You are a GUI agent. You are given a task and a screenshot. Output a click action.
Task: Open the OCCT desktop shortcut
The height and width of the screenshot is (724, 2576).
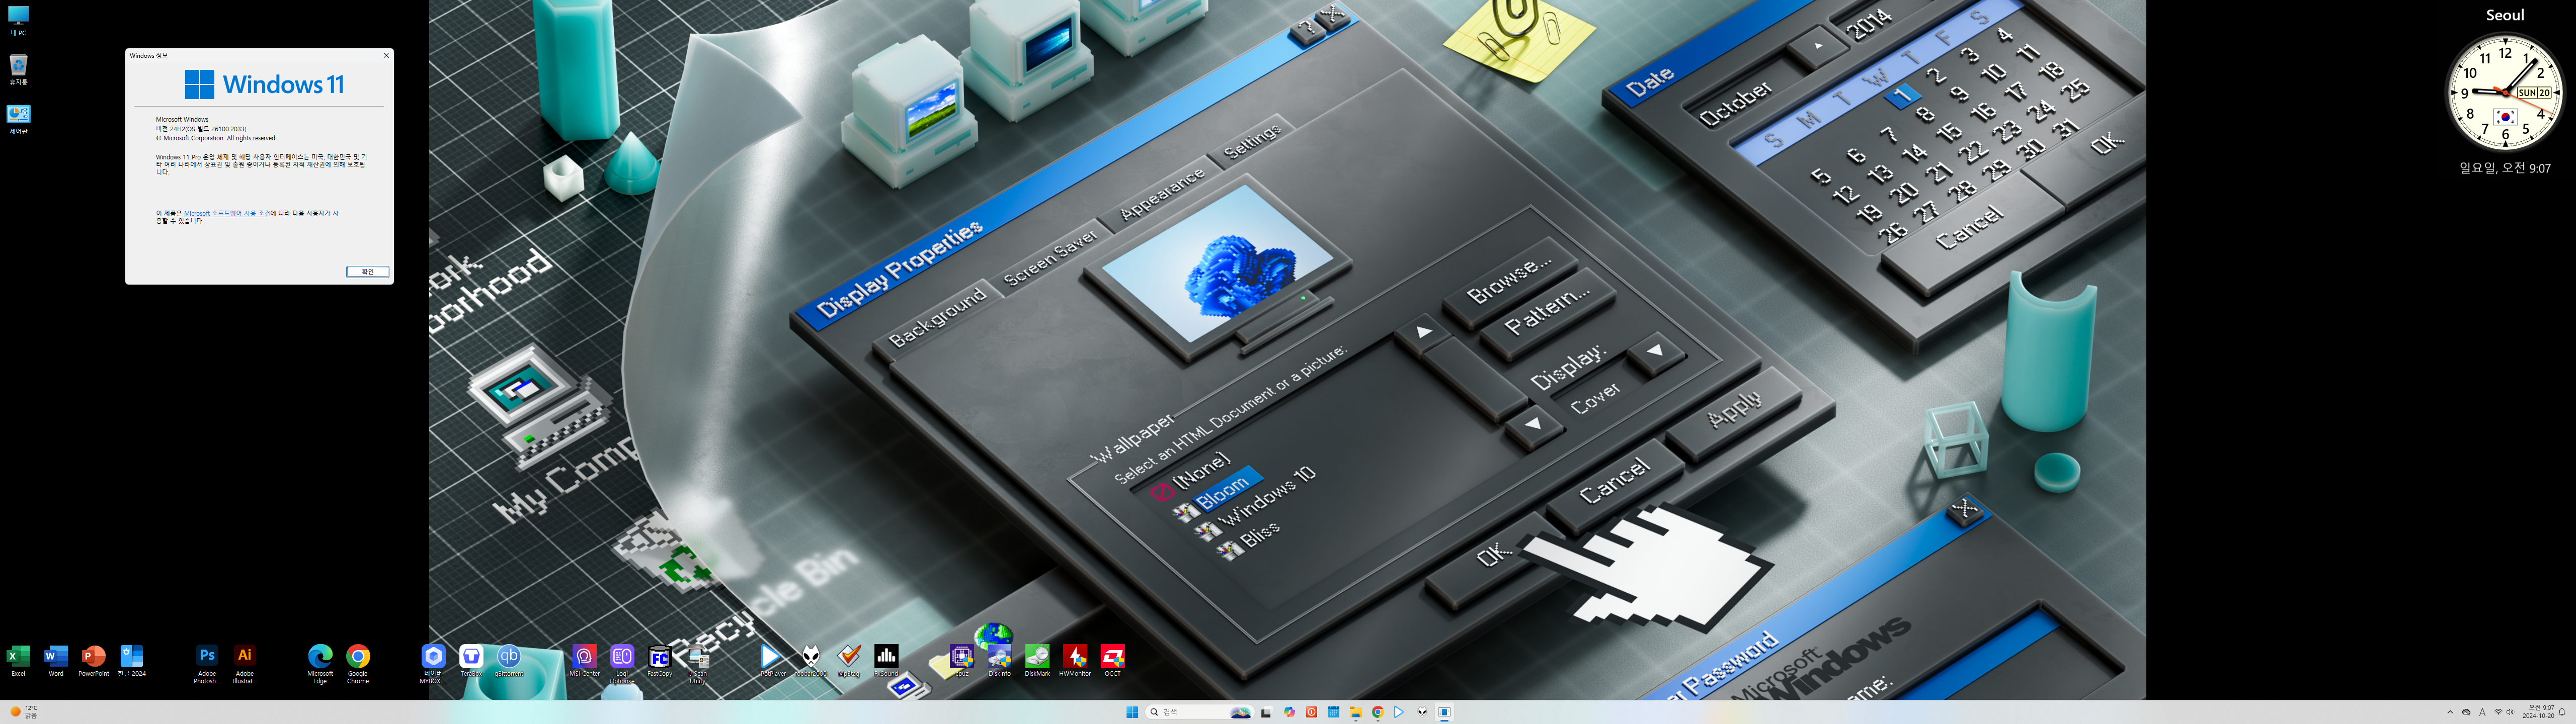pyautogui.click(x=1112, y=660)
